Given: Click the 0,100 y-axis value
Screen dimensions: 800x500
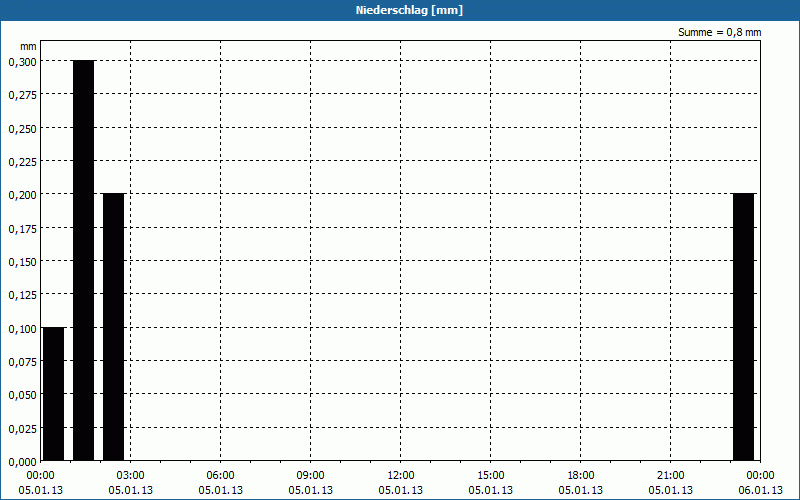Looking at the screenshot, I should 23,329.
